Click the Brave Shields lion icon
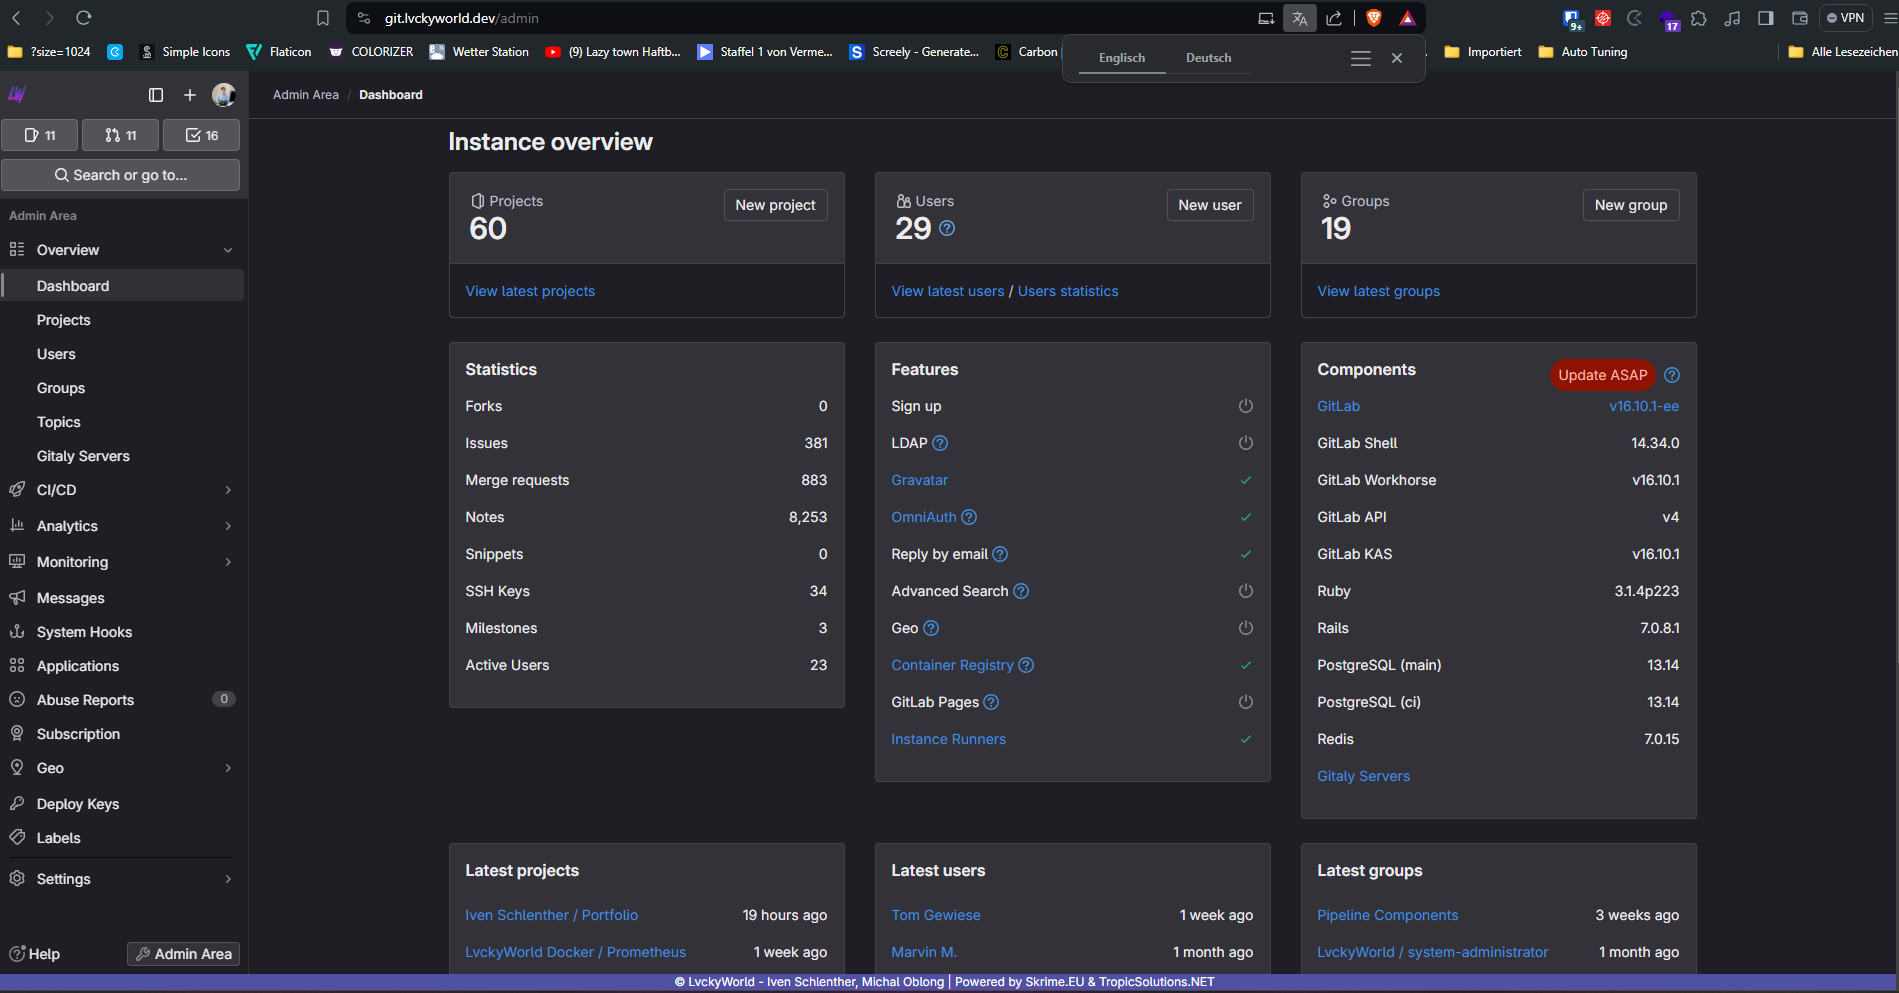This screenshot has width=1899, height=993. click(x=1374, y=18)
